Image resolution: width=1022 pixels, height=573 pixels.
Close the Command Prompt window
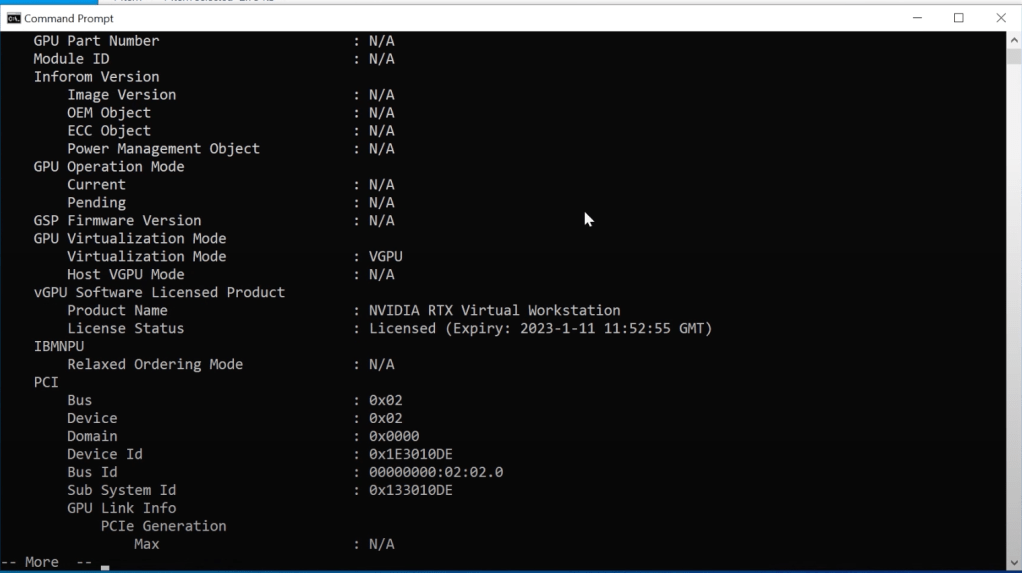tap(1001, 18)
